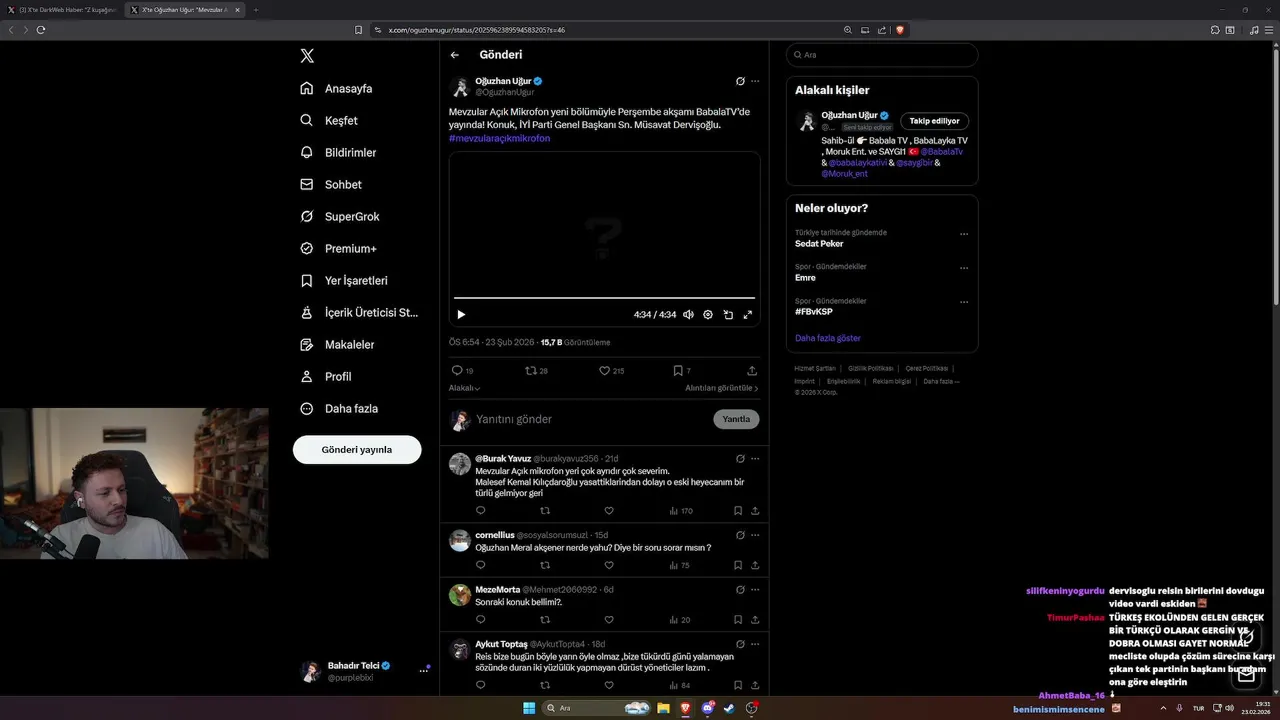Open more options on Burak Yavuz's reply
Image resolution: width=1280 pixels, height=720 pixels.
(x=755, y=459)
